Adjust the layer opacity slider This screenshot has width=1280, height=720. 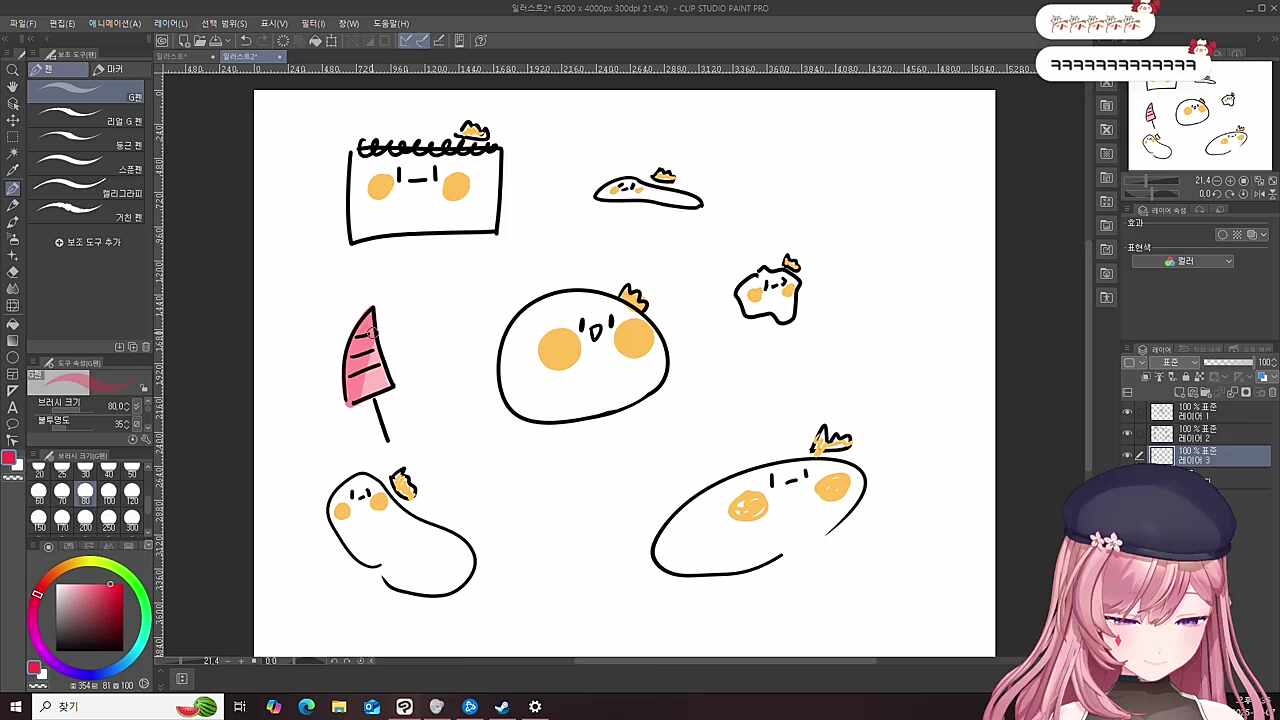[1228, 362]
